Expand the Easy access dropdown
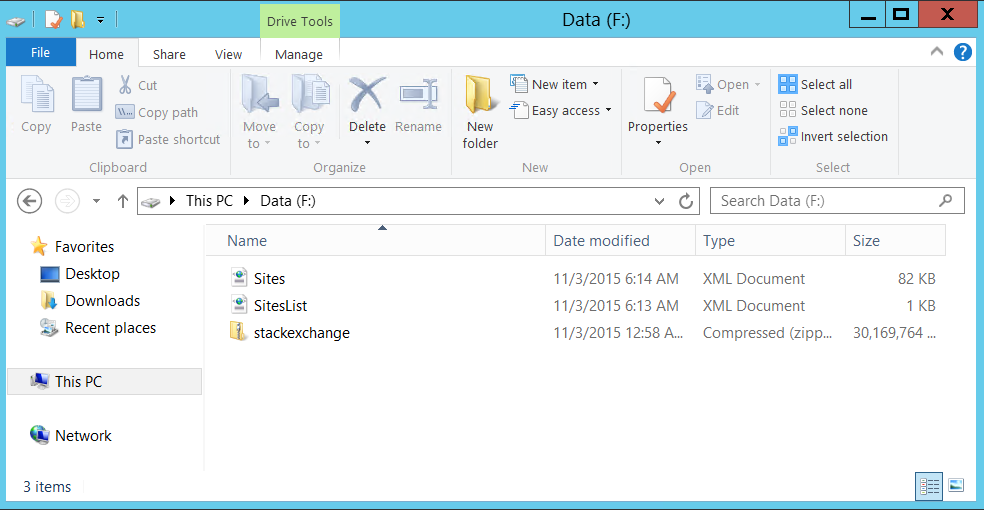Screen dimensions: 984x510 click(608, 110)
